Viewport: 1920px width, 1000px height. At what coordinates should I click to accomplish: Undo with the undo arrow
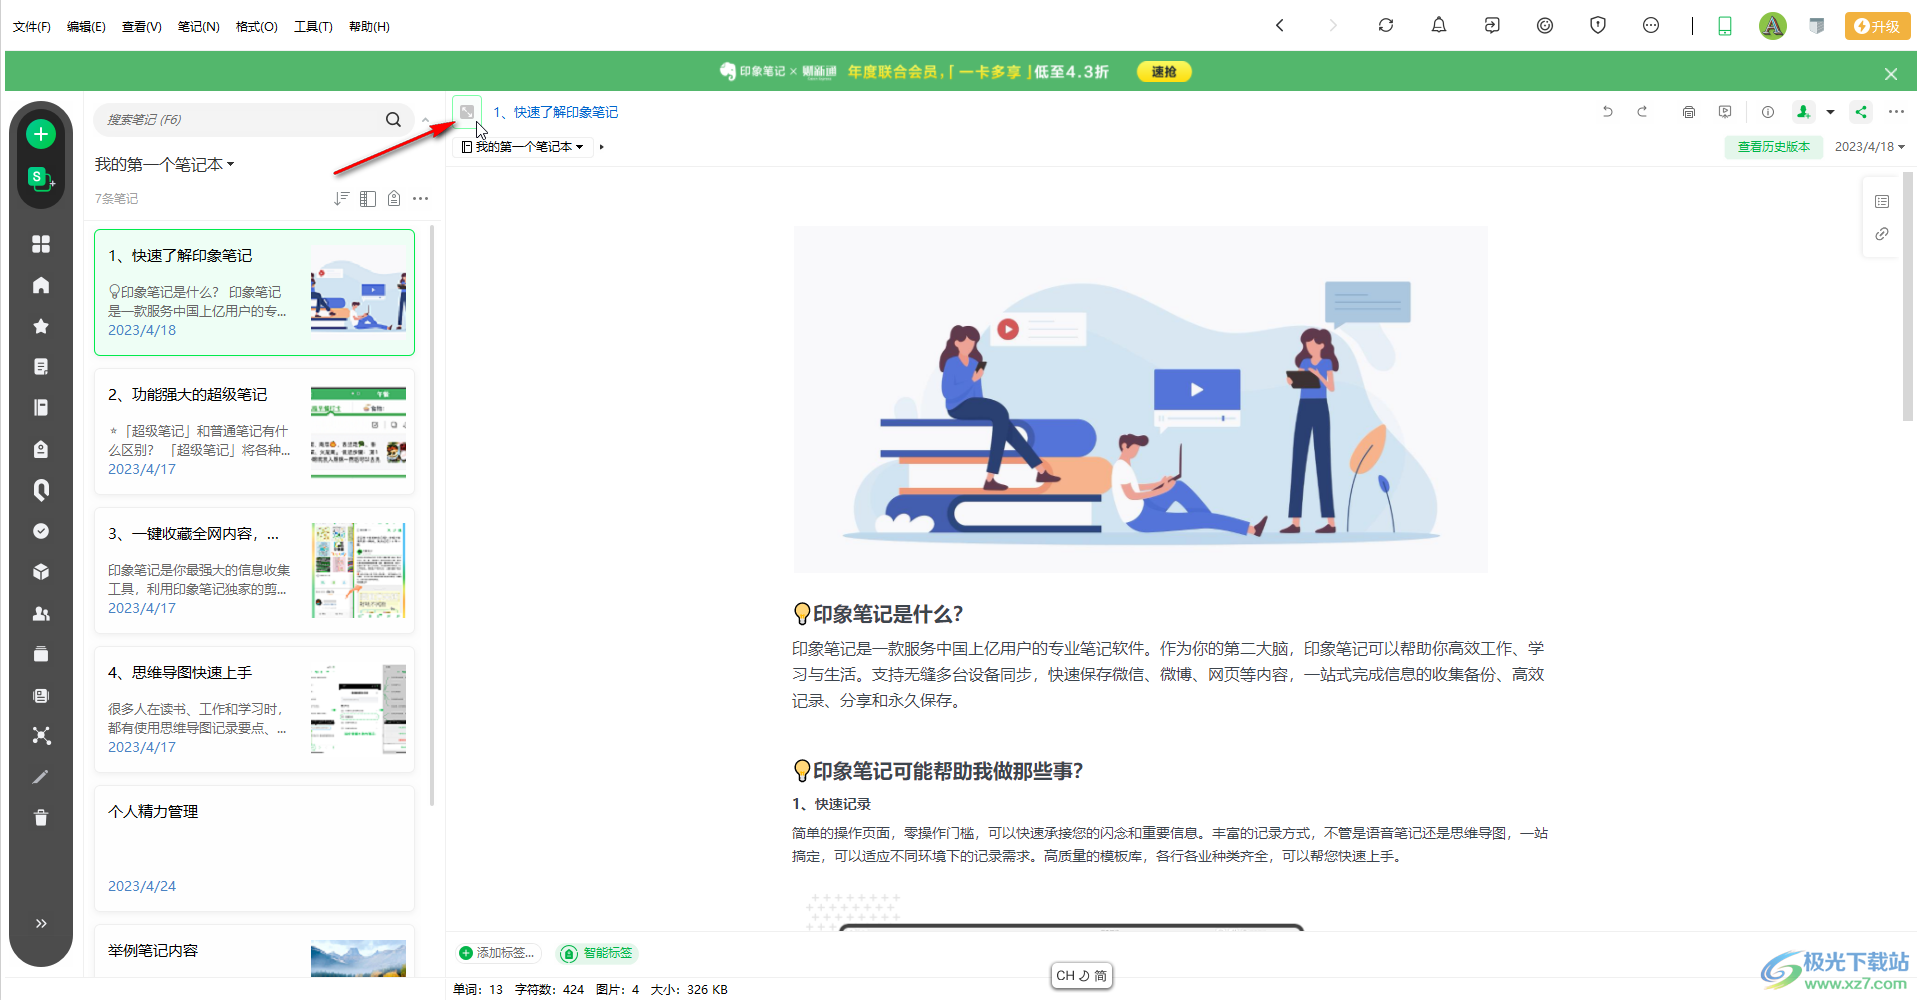1608,112
